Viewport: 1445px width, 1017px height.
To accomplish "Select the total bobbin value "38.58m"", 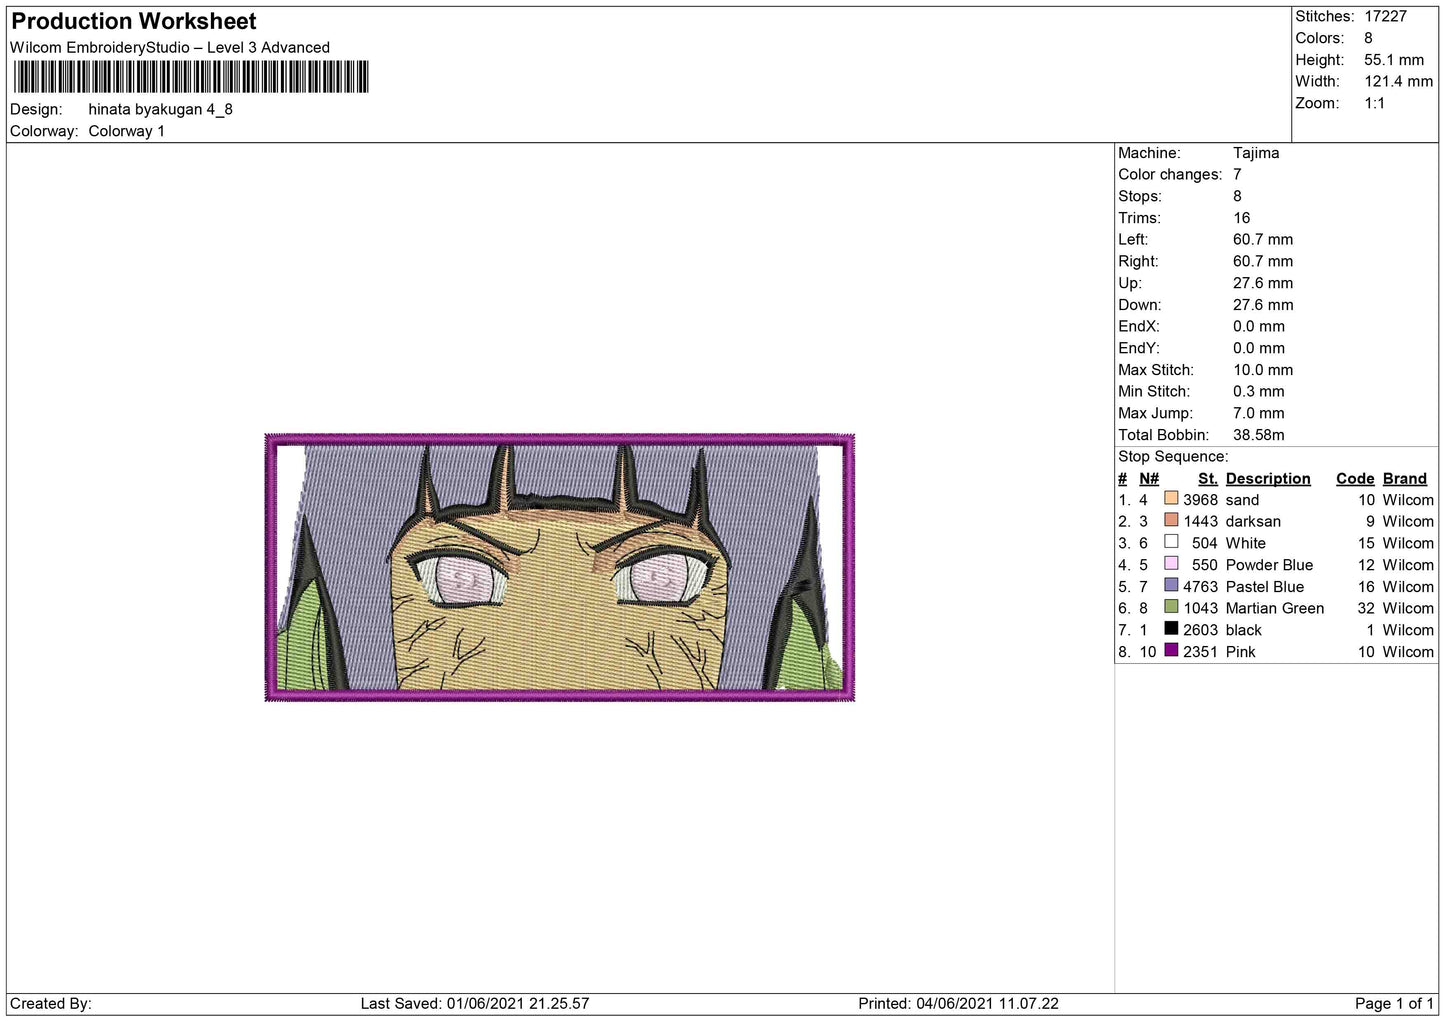I will (x=1259, y=435).
